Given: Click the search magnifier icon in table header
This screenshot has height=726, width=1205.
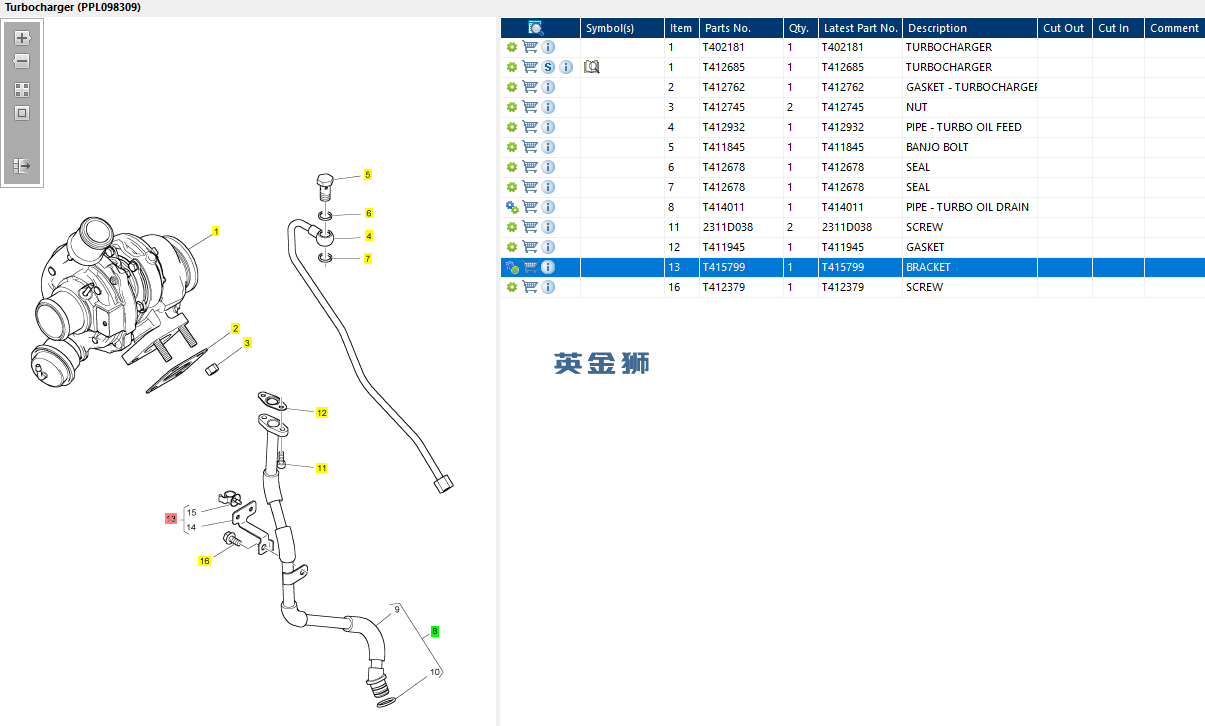Looking at the screenshot, I should 536,28.
